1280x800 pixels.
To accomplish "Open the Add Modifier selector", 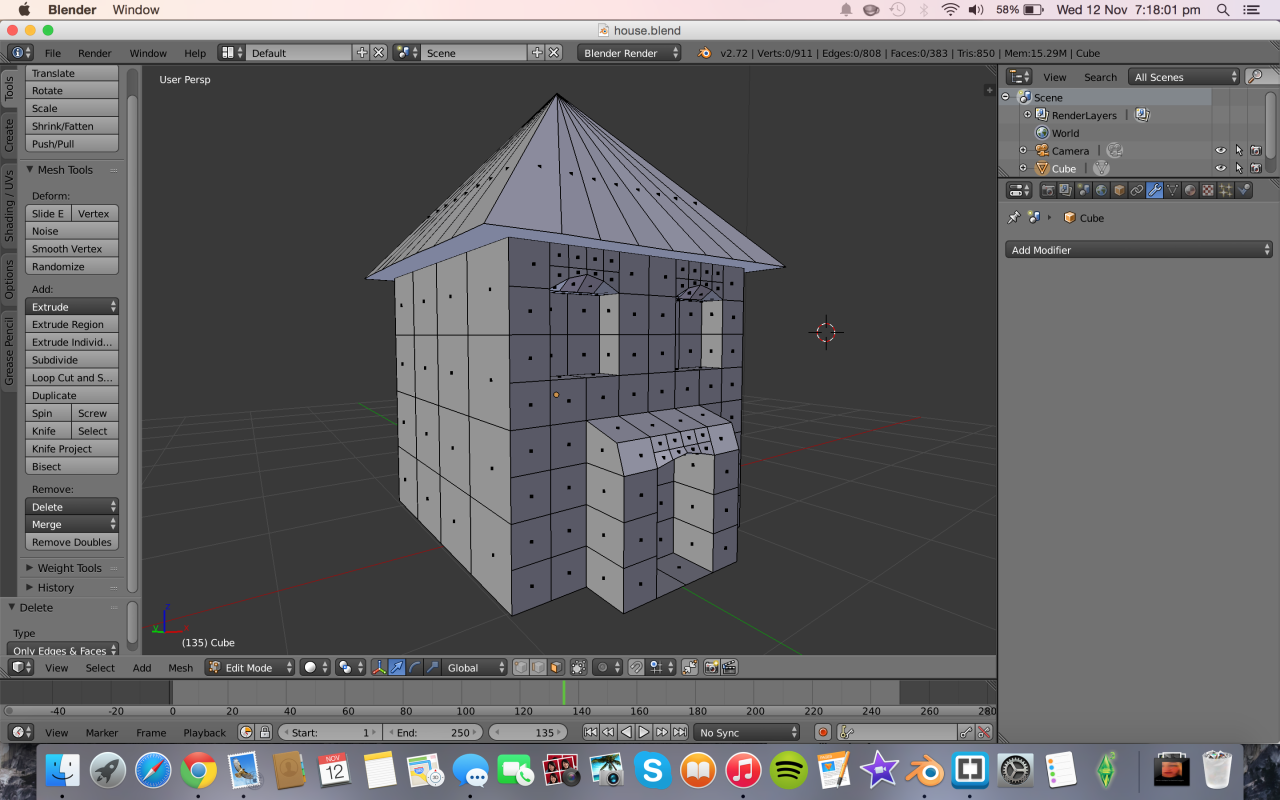I will tap(1138, 249).
